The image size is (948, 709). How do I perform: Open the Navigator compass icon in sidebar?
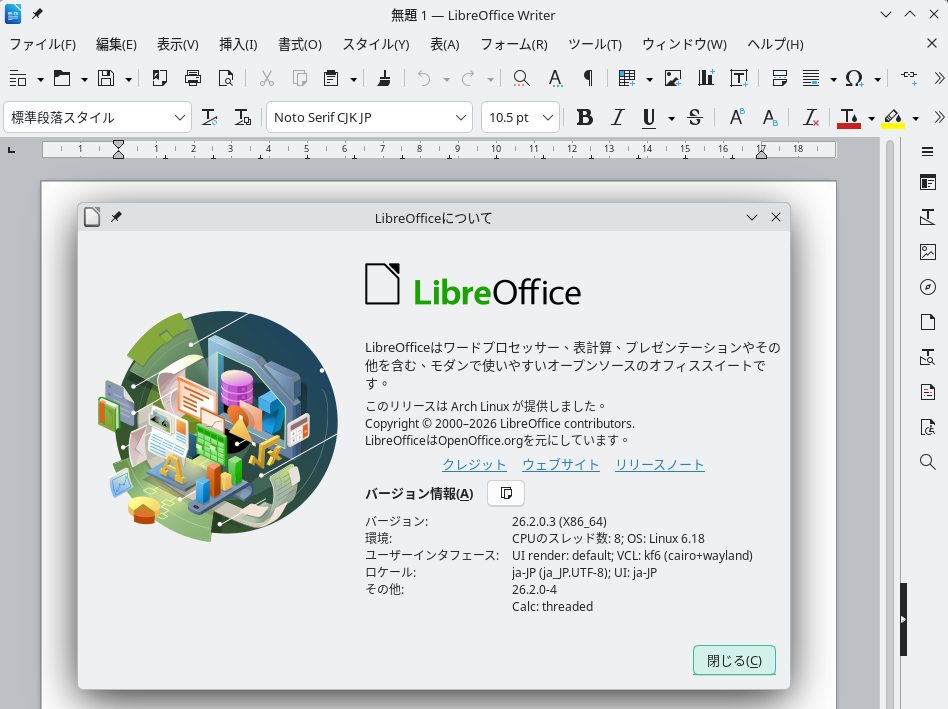click(927, 287)
